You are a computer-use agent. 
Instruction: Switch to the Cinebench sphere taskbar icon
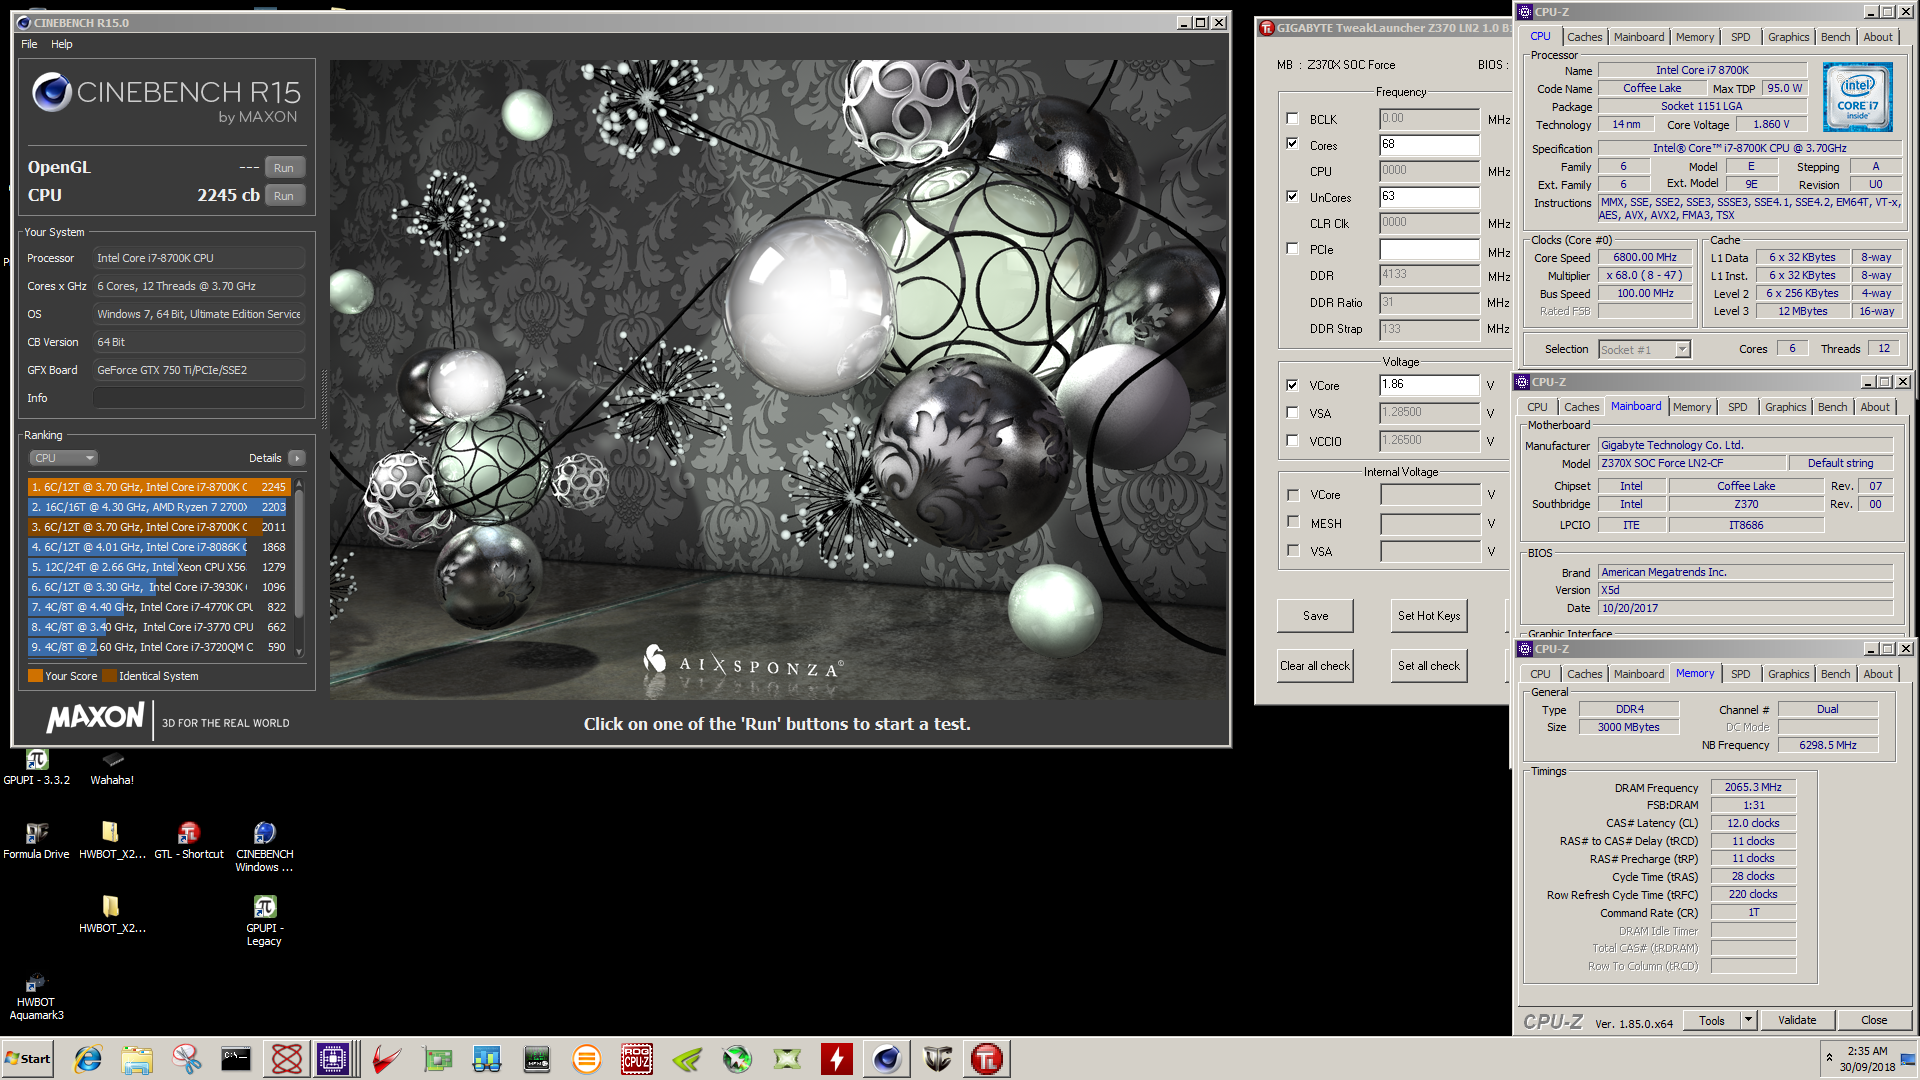pos(887,1059)
